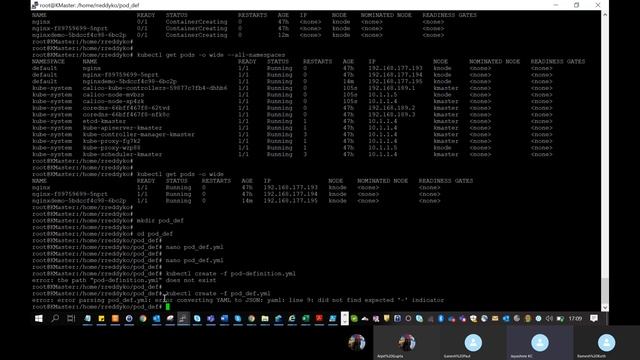Open the 17:09 taskbar clock

575,318
